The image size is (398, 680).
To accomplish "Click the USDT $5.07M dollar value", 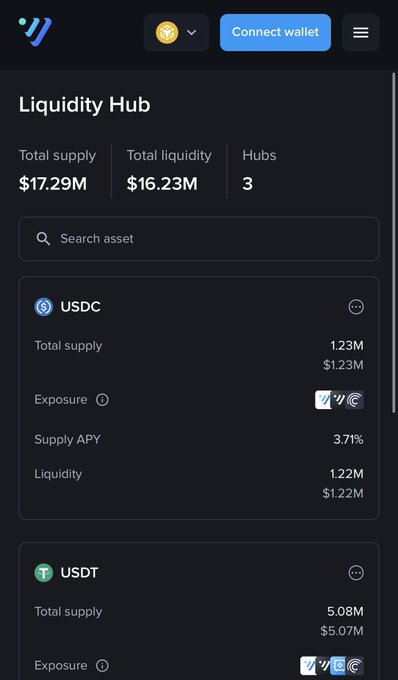I will coord(342,631).
